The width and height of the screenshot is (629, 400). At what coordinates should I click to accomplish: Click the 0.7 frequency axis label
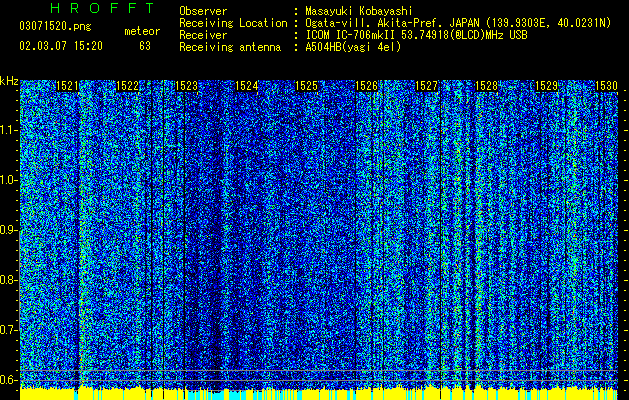click(x=9, y=330)
